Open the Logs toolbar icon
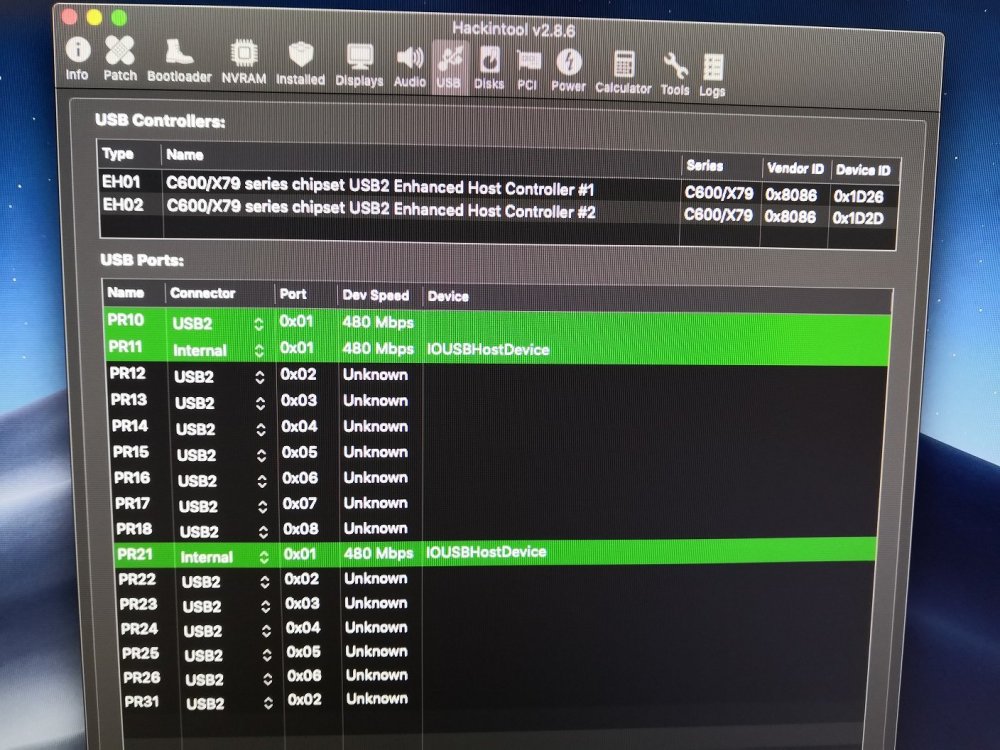The image size is (1000, 750). [x=712, y=77]
